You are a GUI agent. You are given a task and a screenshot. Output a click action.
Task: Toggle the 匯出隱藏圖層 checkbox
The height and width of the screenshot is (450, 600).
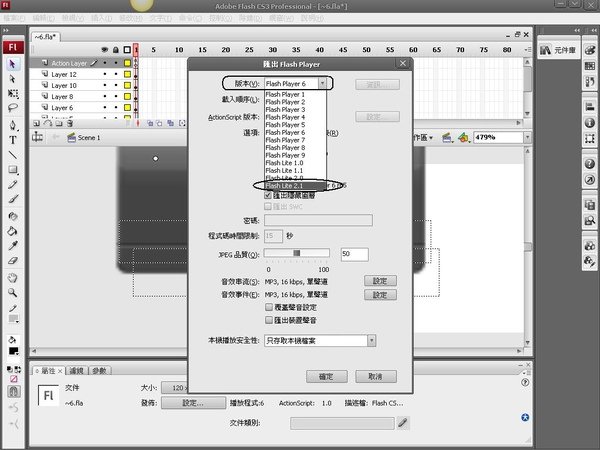pyautogui.click(x=268, y=196)
